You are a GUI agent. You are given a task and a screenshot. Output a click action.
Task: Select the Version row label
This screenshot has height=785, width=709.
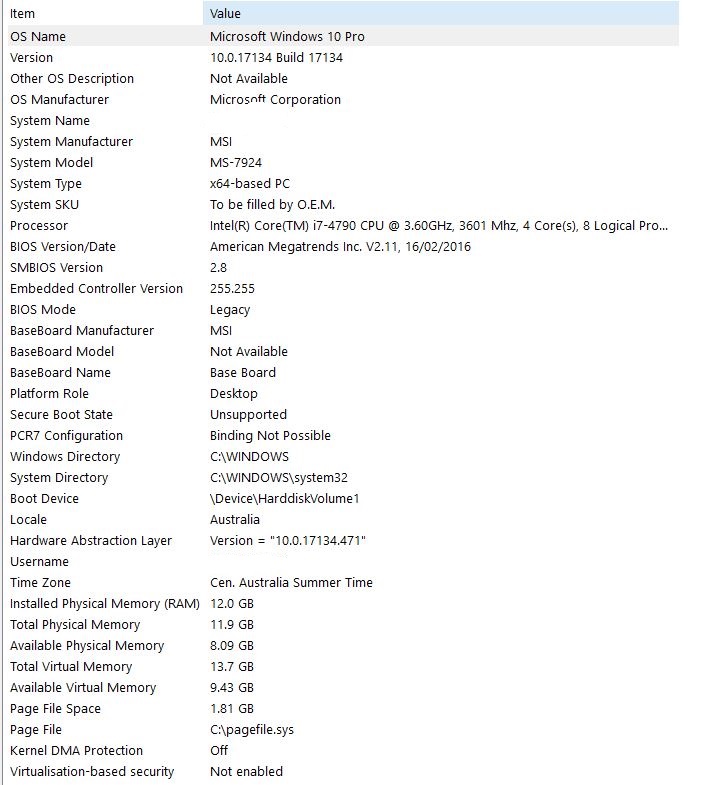(31, 58)
